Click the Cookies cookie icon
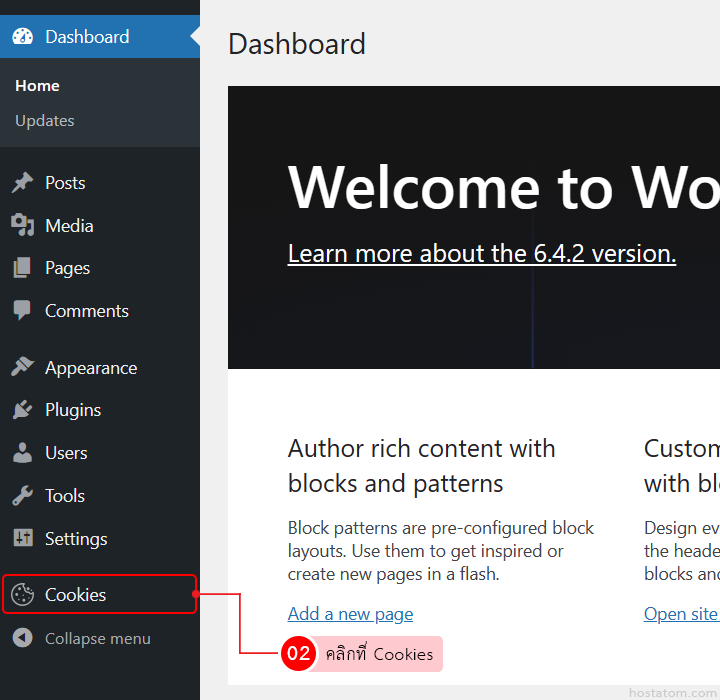This screenshot has height=700, width=720. [x=22, y=595]
